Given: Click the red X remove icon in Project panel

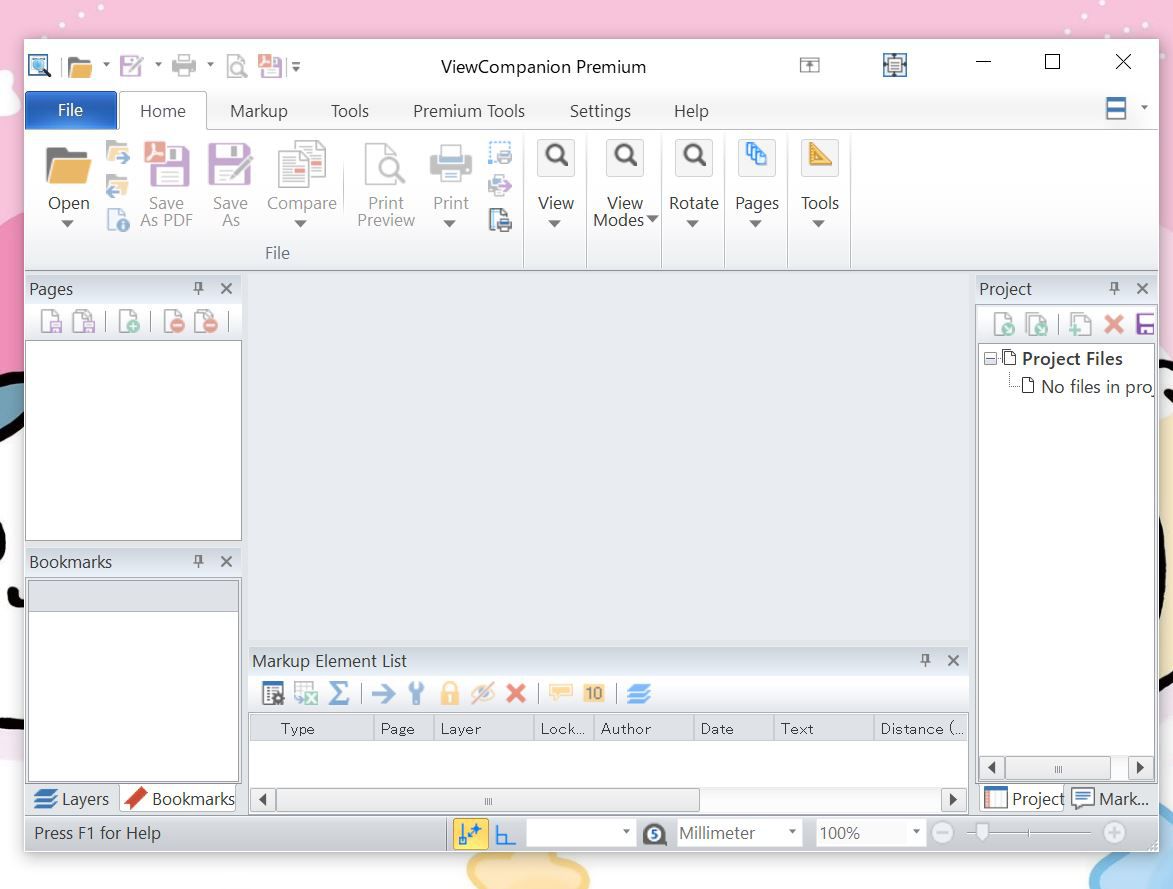Looking at the screenshot, I should point(1114,324).
